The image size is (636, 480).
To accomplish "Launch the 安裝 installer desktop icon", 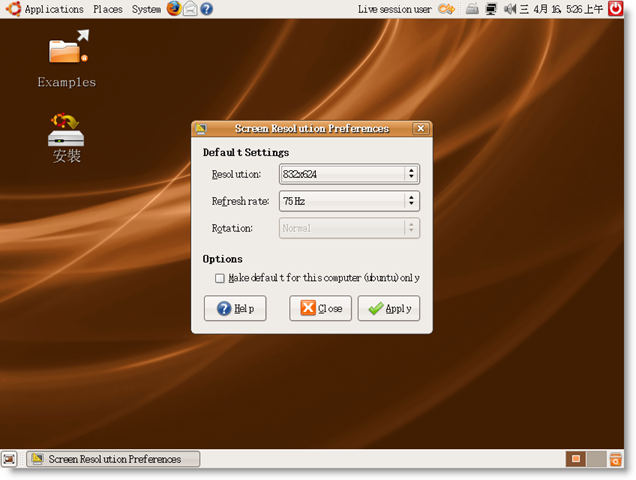I will click(66, 138).
